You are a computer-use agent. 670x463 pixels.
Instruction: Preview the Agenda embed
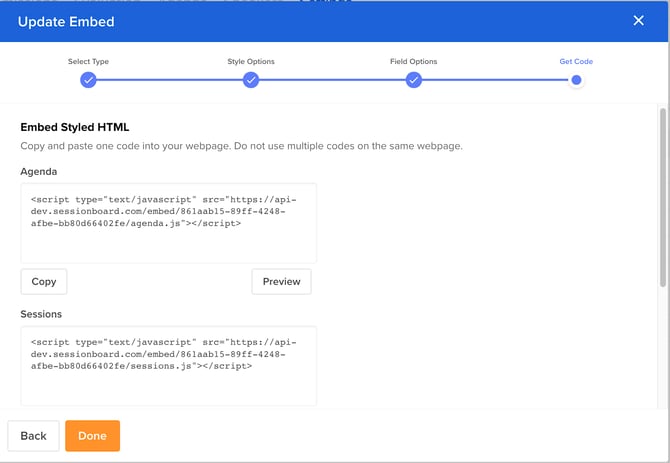tap(281, 282)
